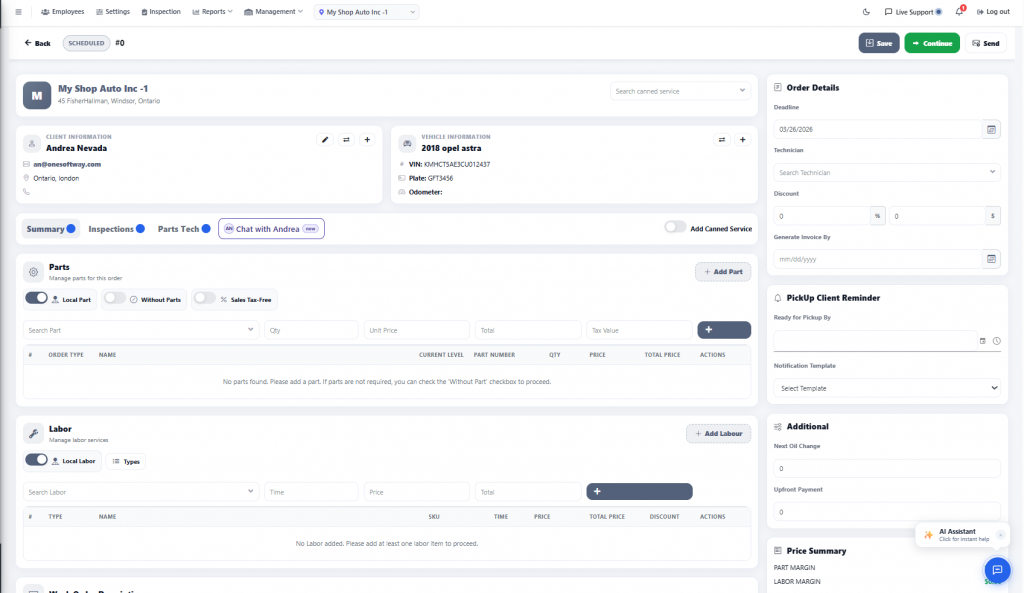Open the Select Template dropdown

point(886,387)
